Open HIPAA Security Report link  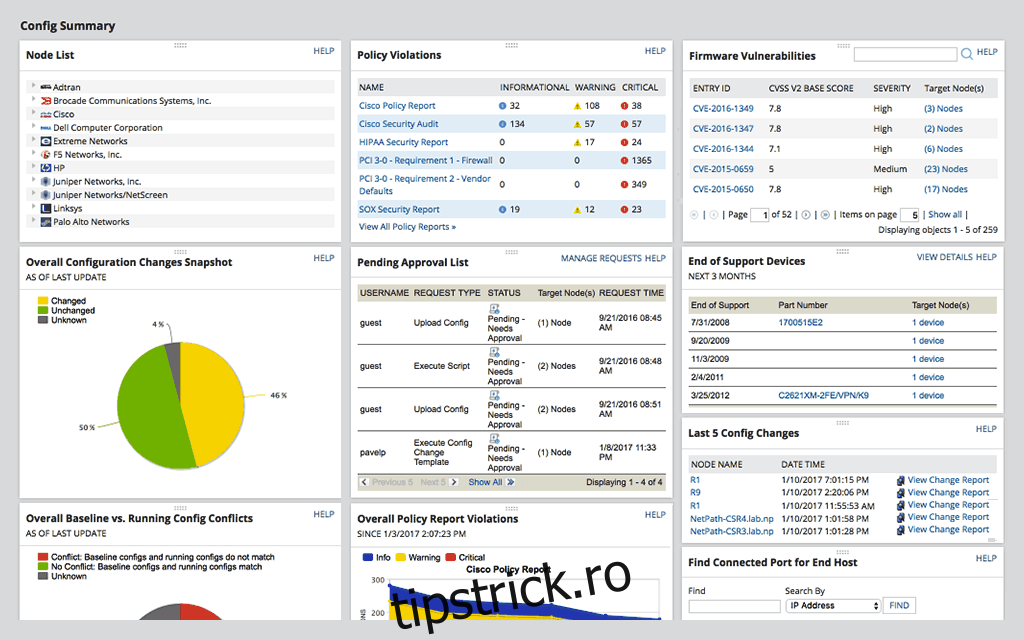(403, 142)
